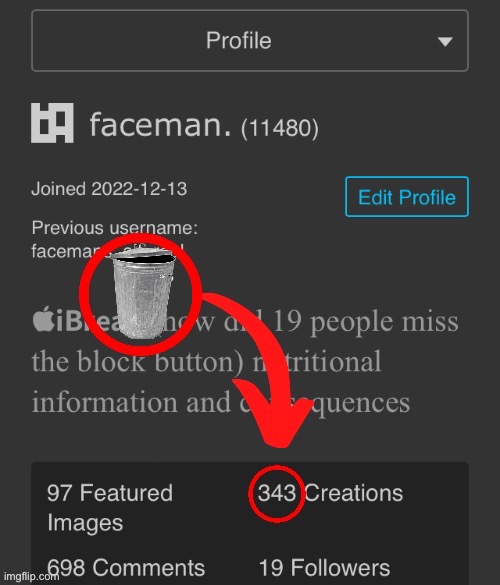Screen dimensions: 500x585
Task: Click the Apple logo in bio
Action: (x=43, y=319)
